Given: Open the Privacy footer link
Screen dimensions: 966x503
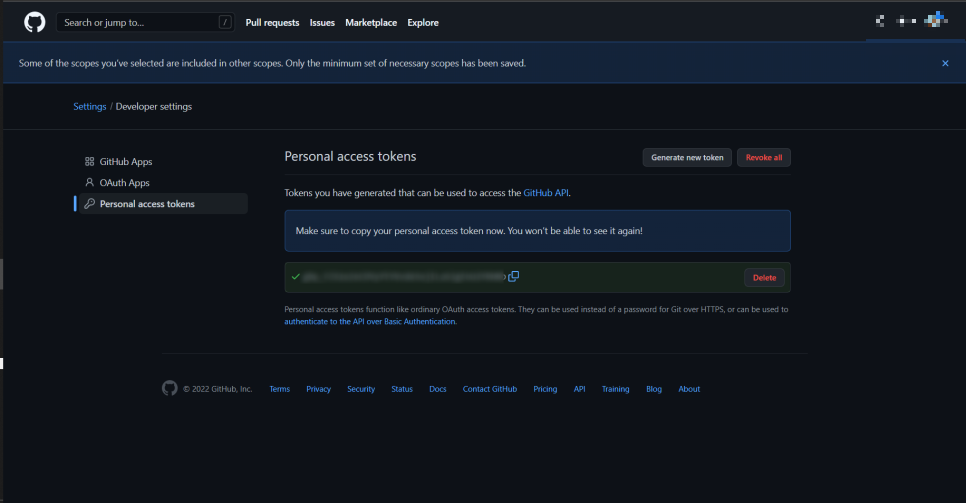Looking at the screenshot, I should click(319, 389).
